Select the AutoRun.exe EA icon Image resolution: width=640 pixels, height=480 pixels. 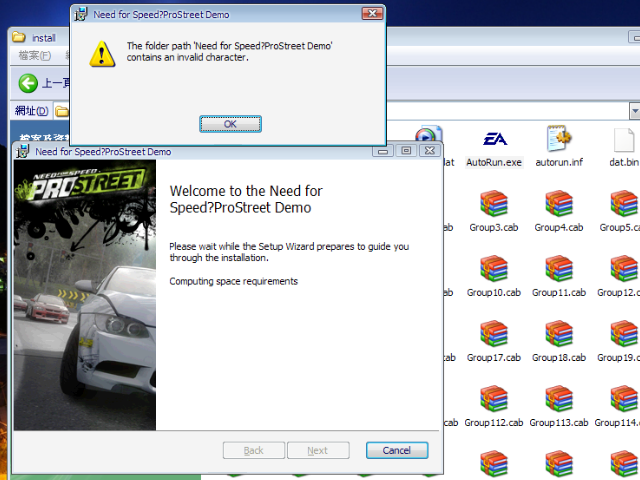(494, 140)
